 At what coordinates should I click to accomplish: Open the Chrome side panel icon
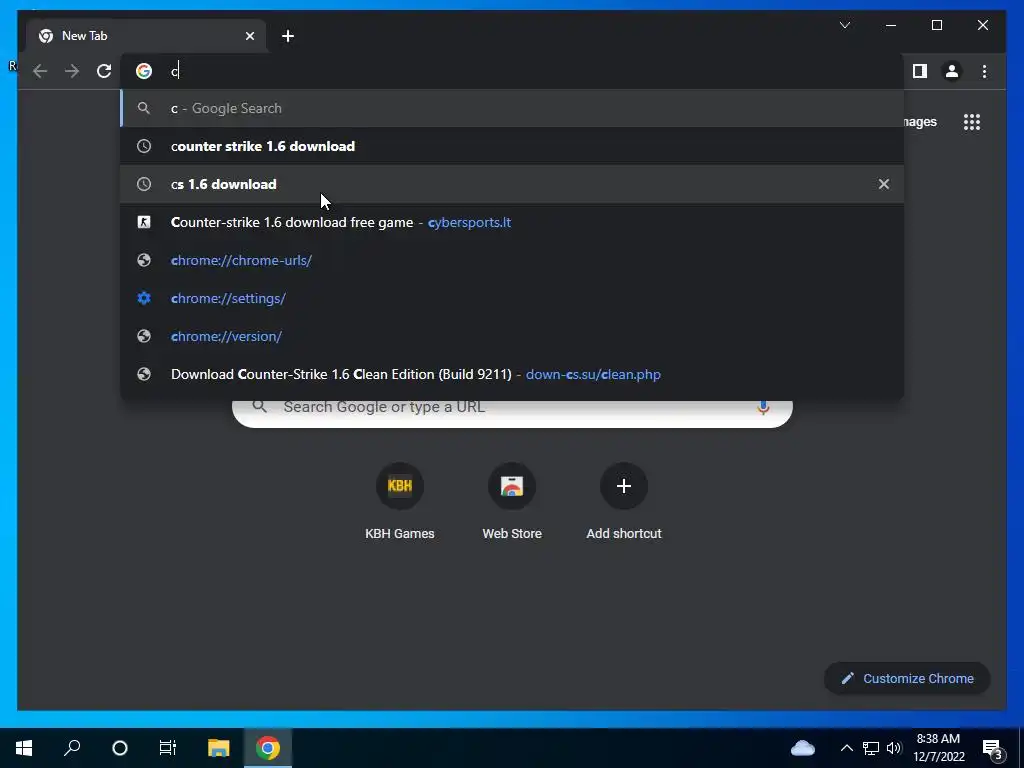click(x=920, y=71)
